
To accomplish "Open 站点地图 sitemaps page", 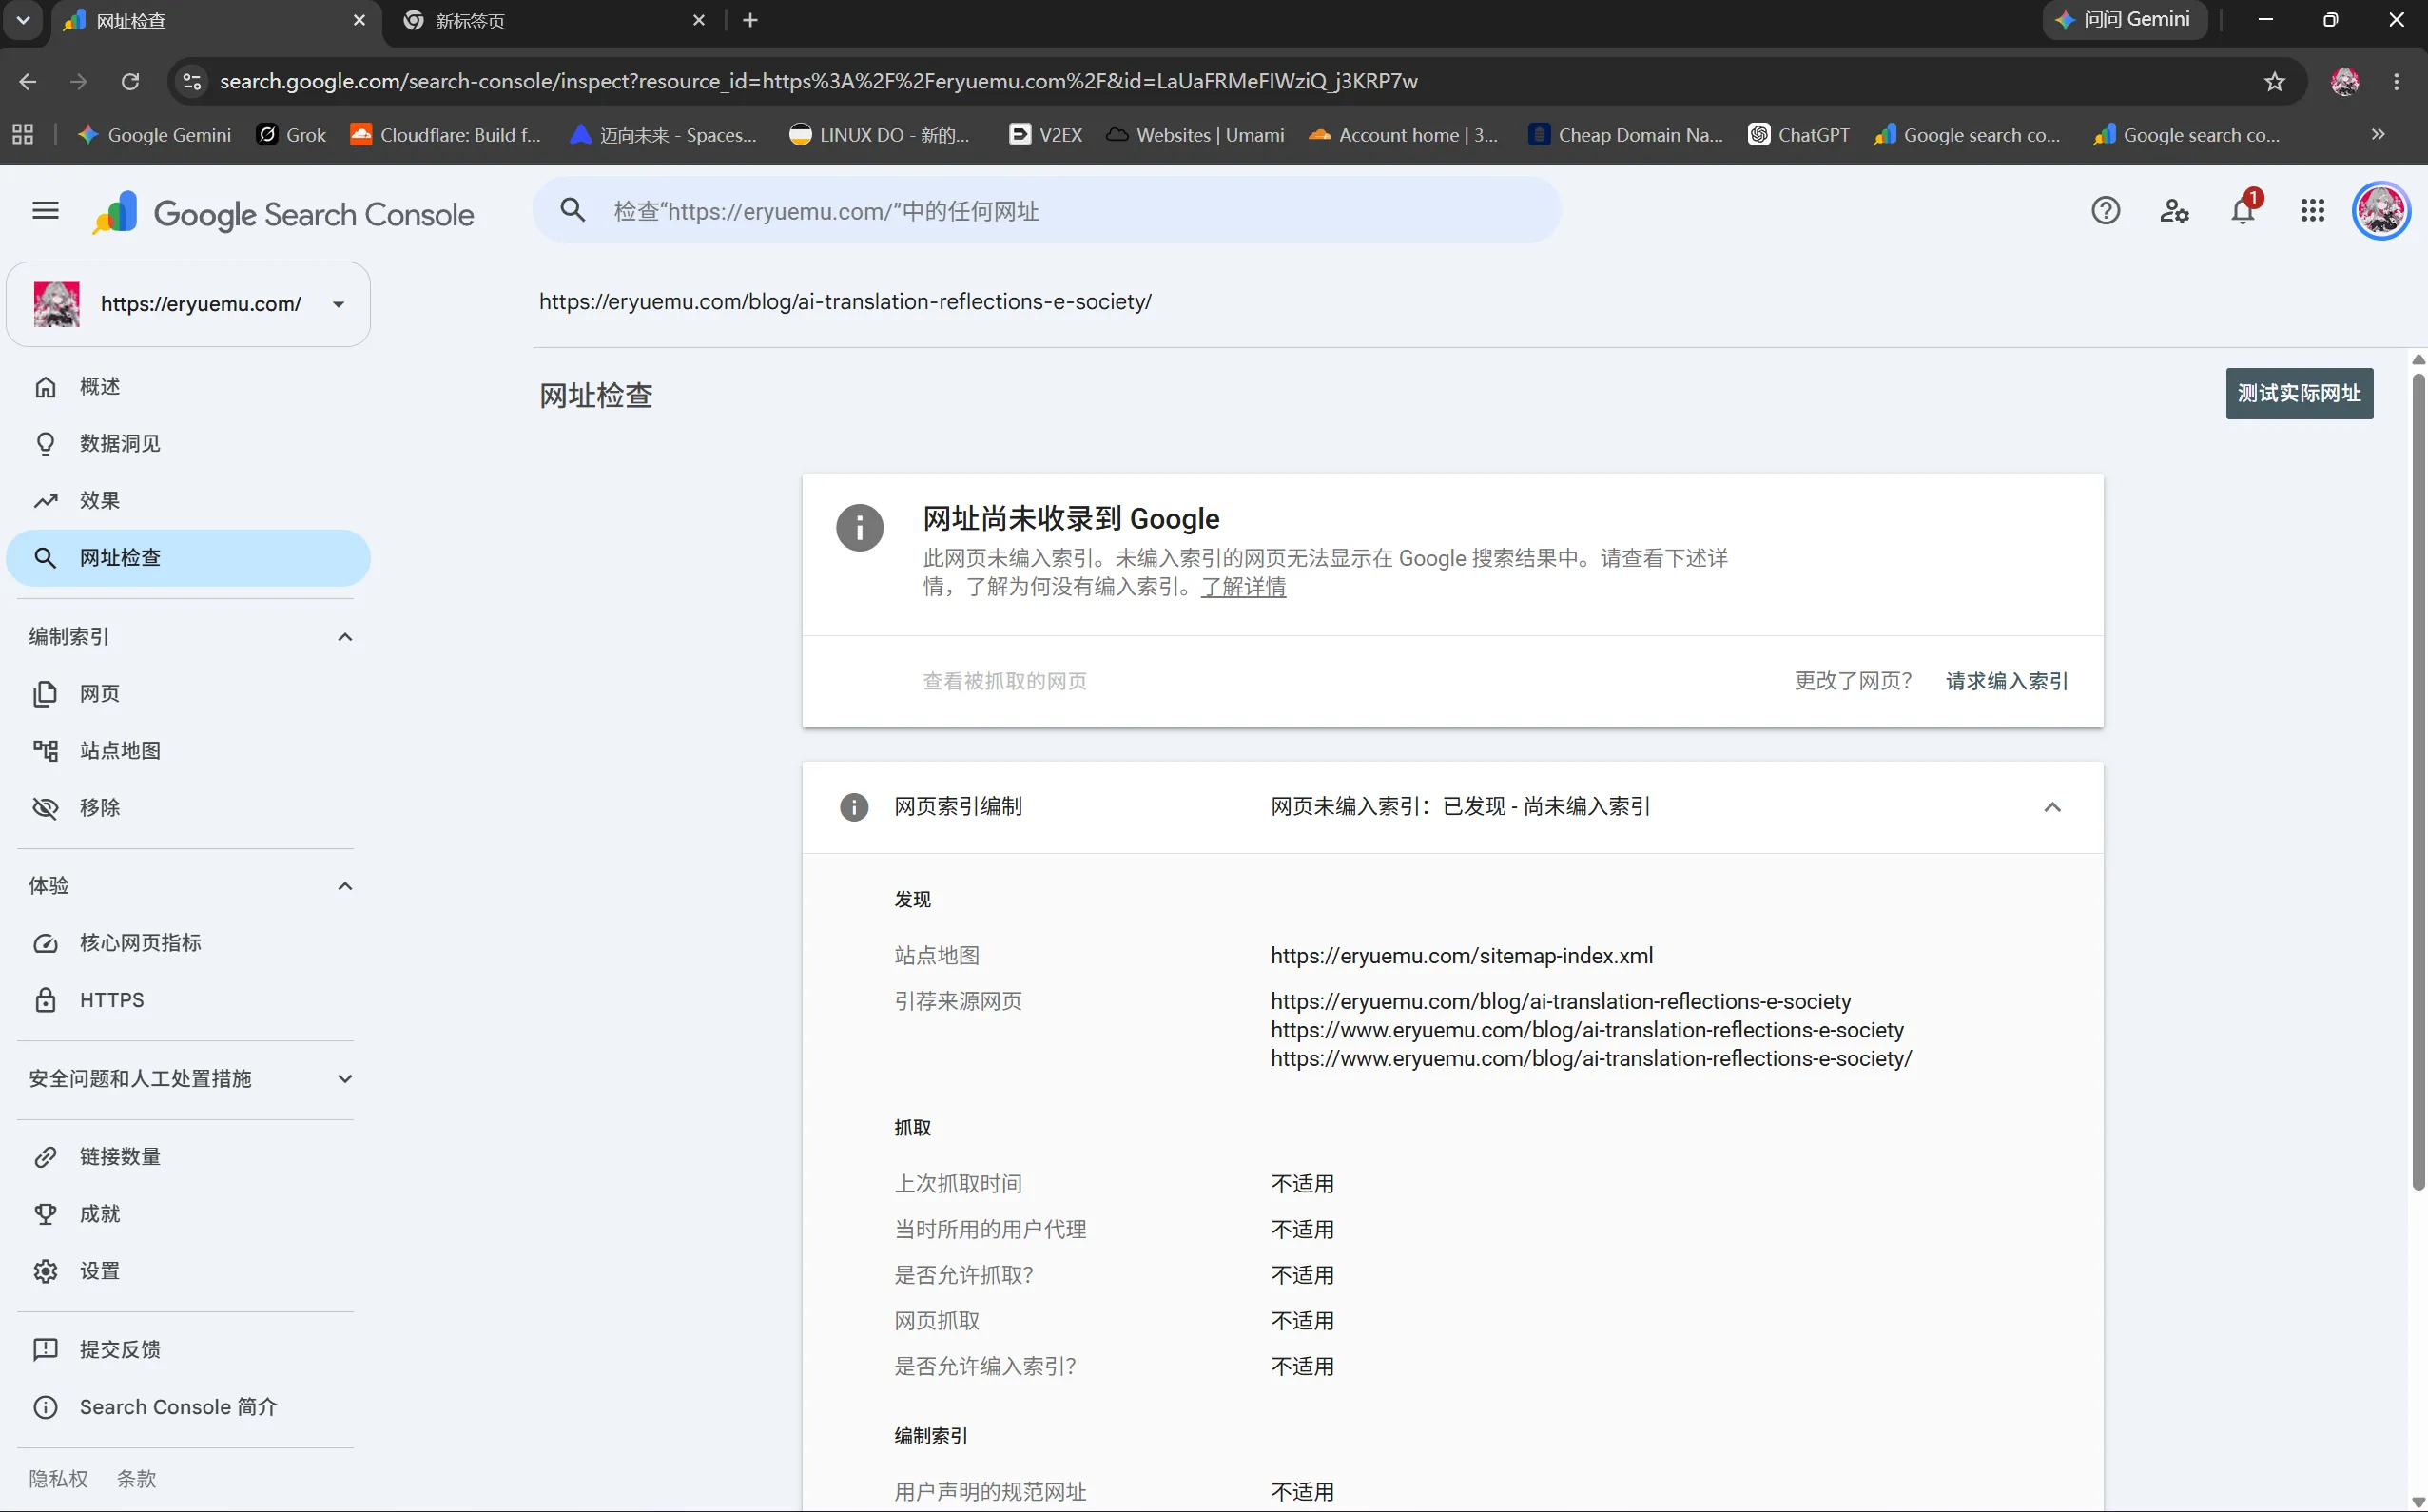I will pyautogui.click(x=188, y=751).
